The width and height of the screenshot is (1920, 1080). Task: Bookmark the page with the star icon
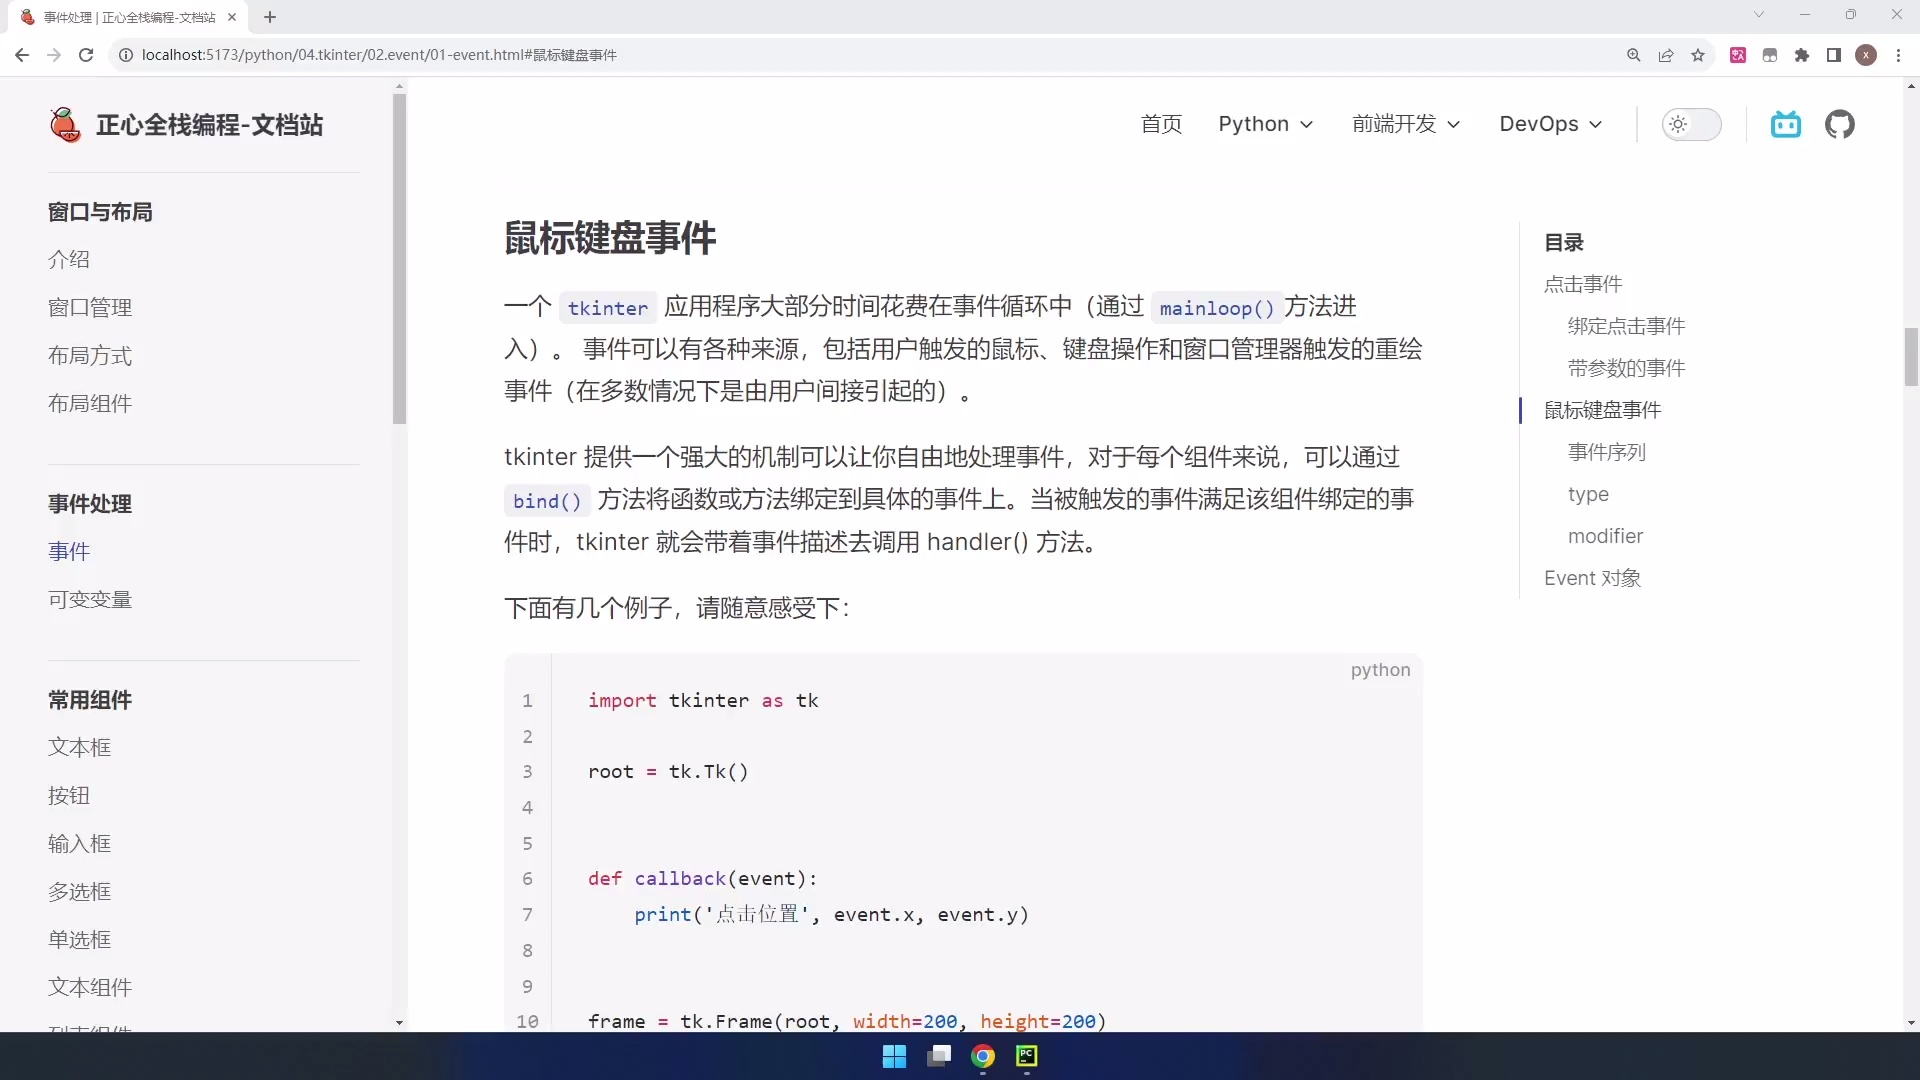point(1698,55)
